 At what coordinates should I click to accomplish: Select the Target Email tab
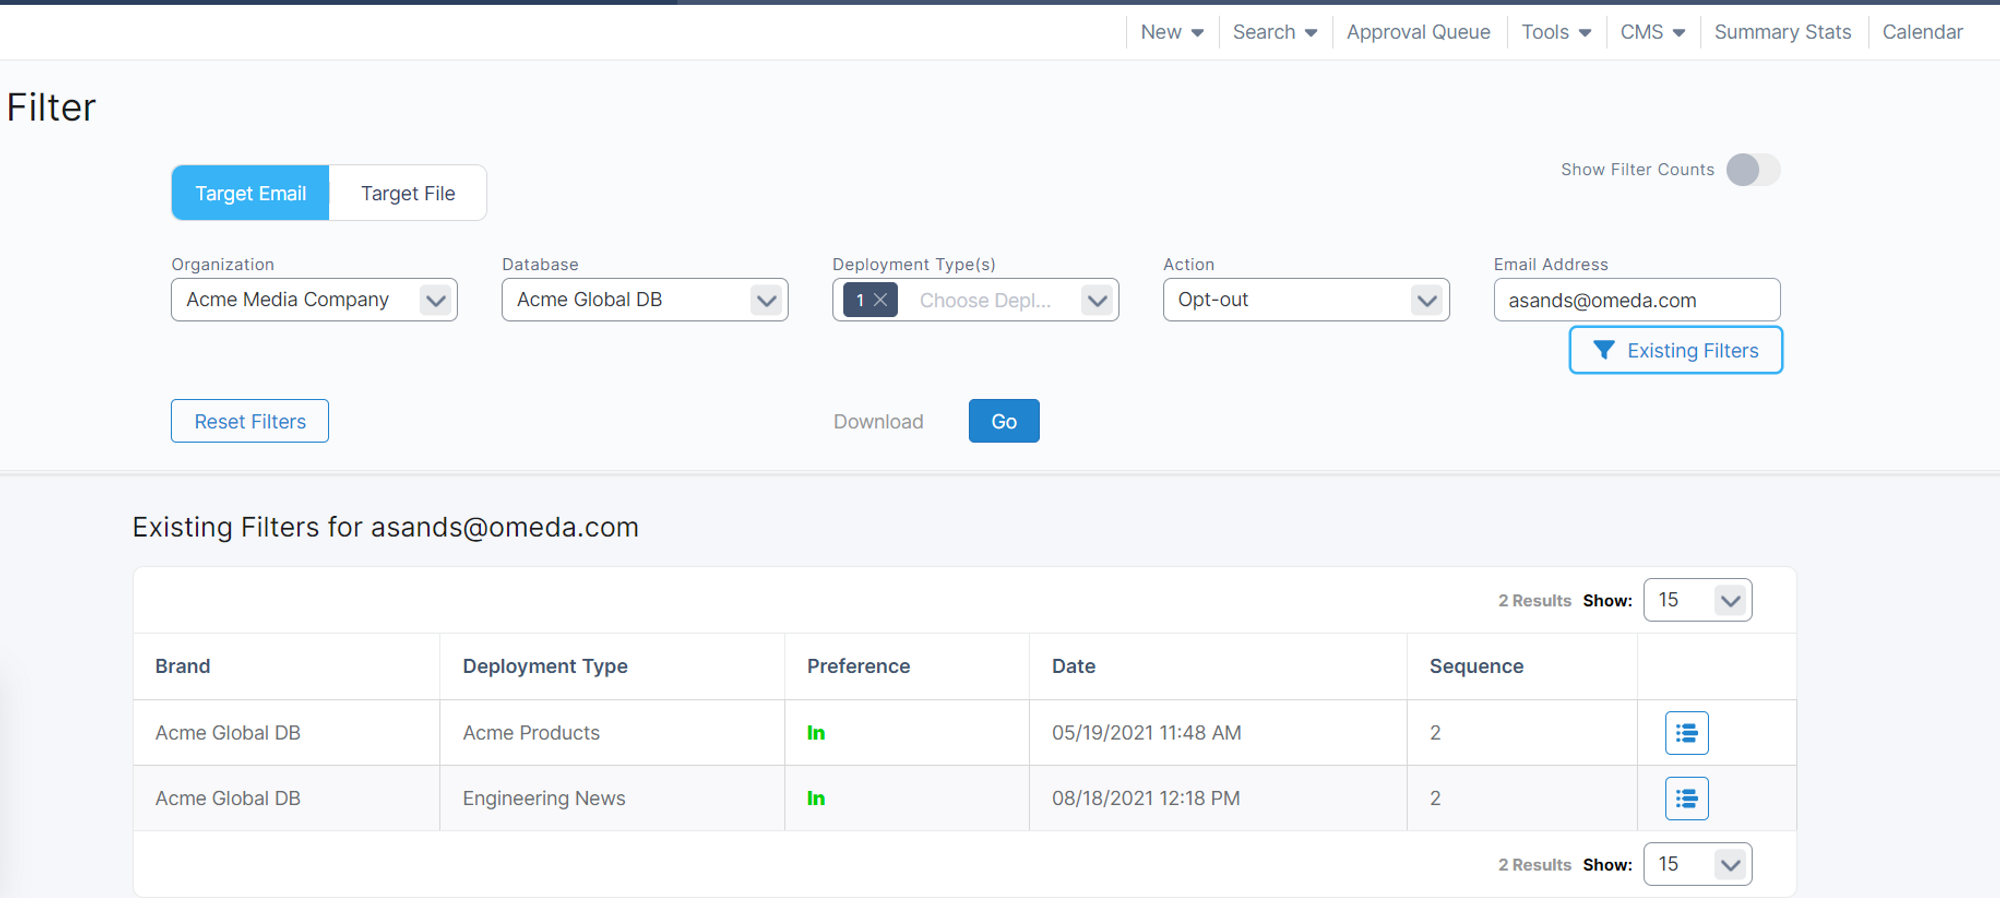tap(250, 193)
